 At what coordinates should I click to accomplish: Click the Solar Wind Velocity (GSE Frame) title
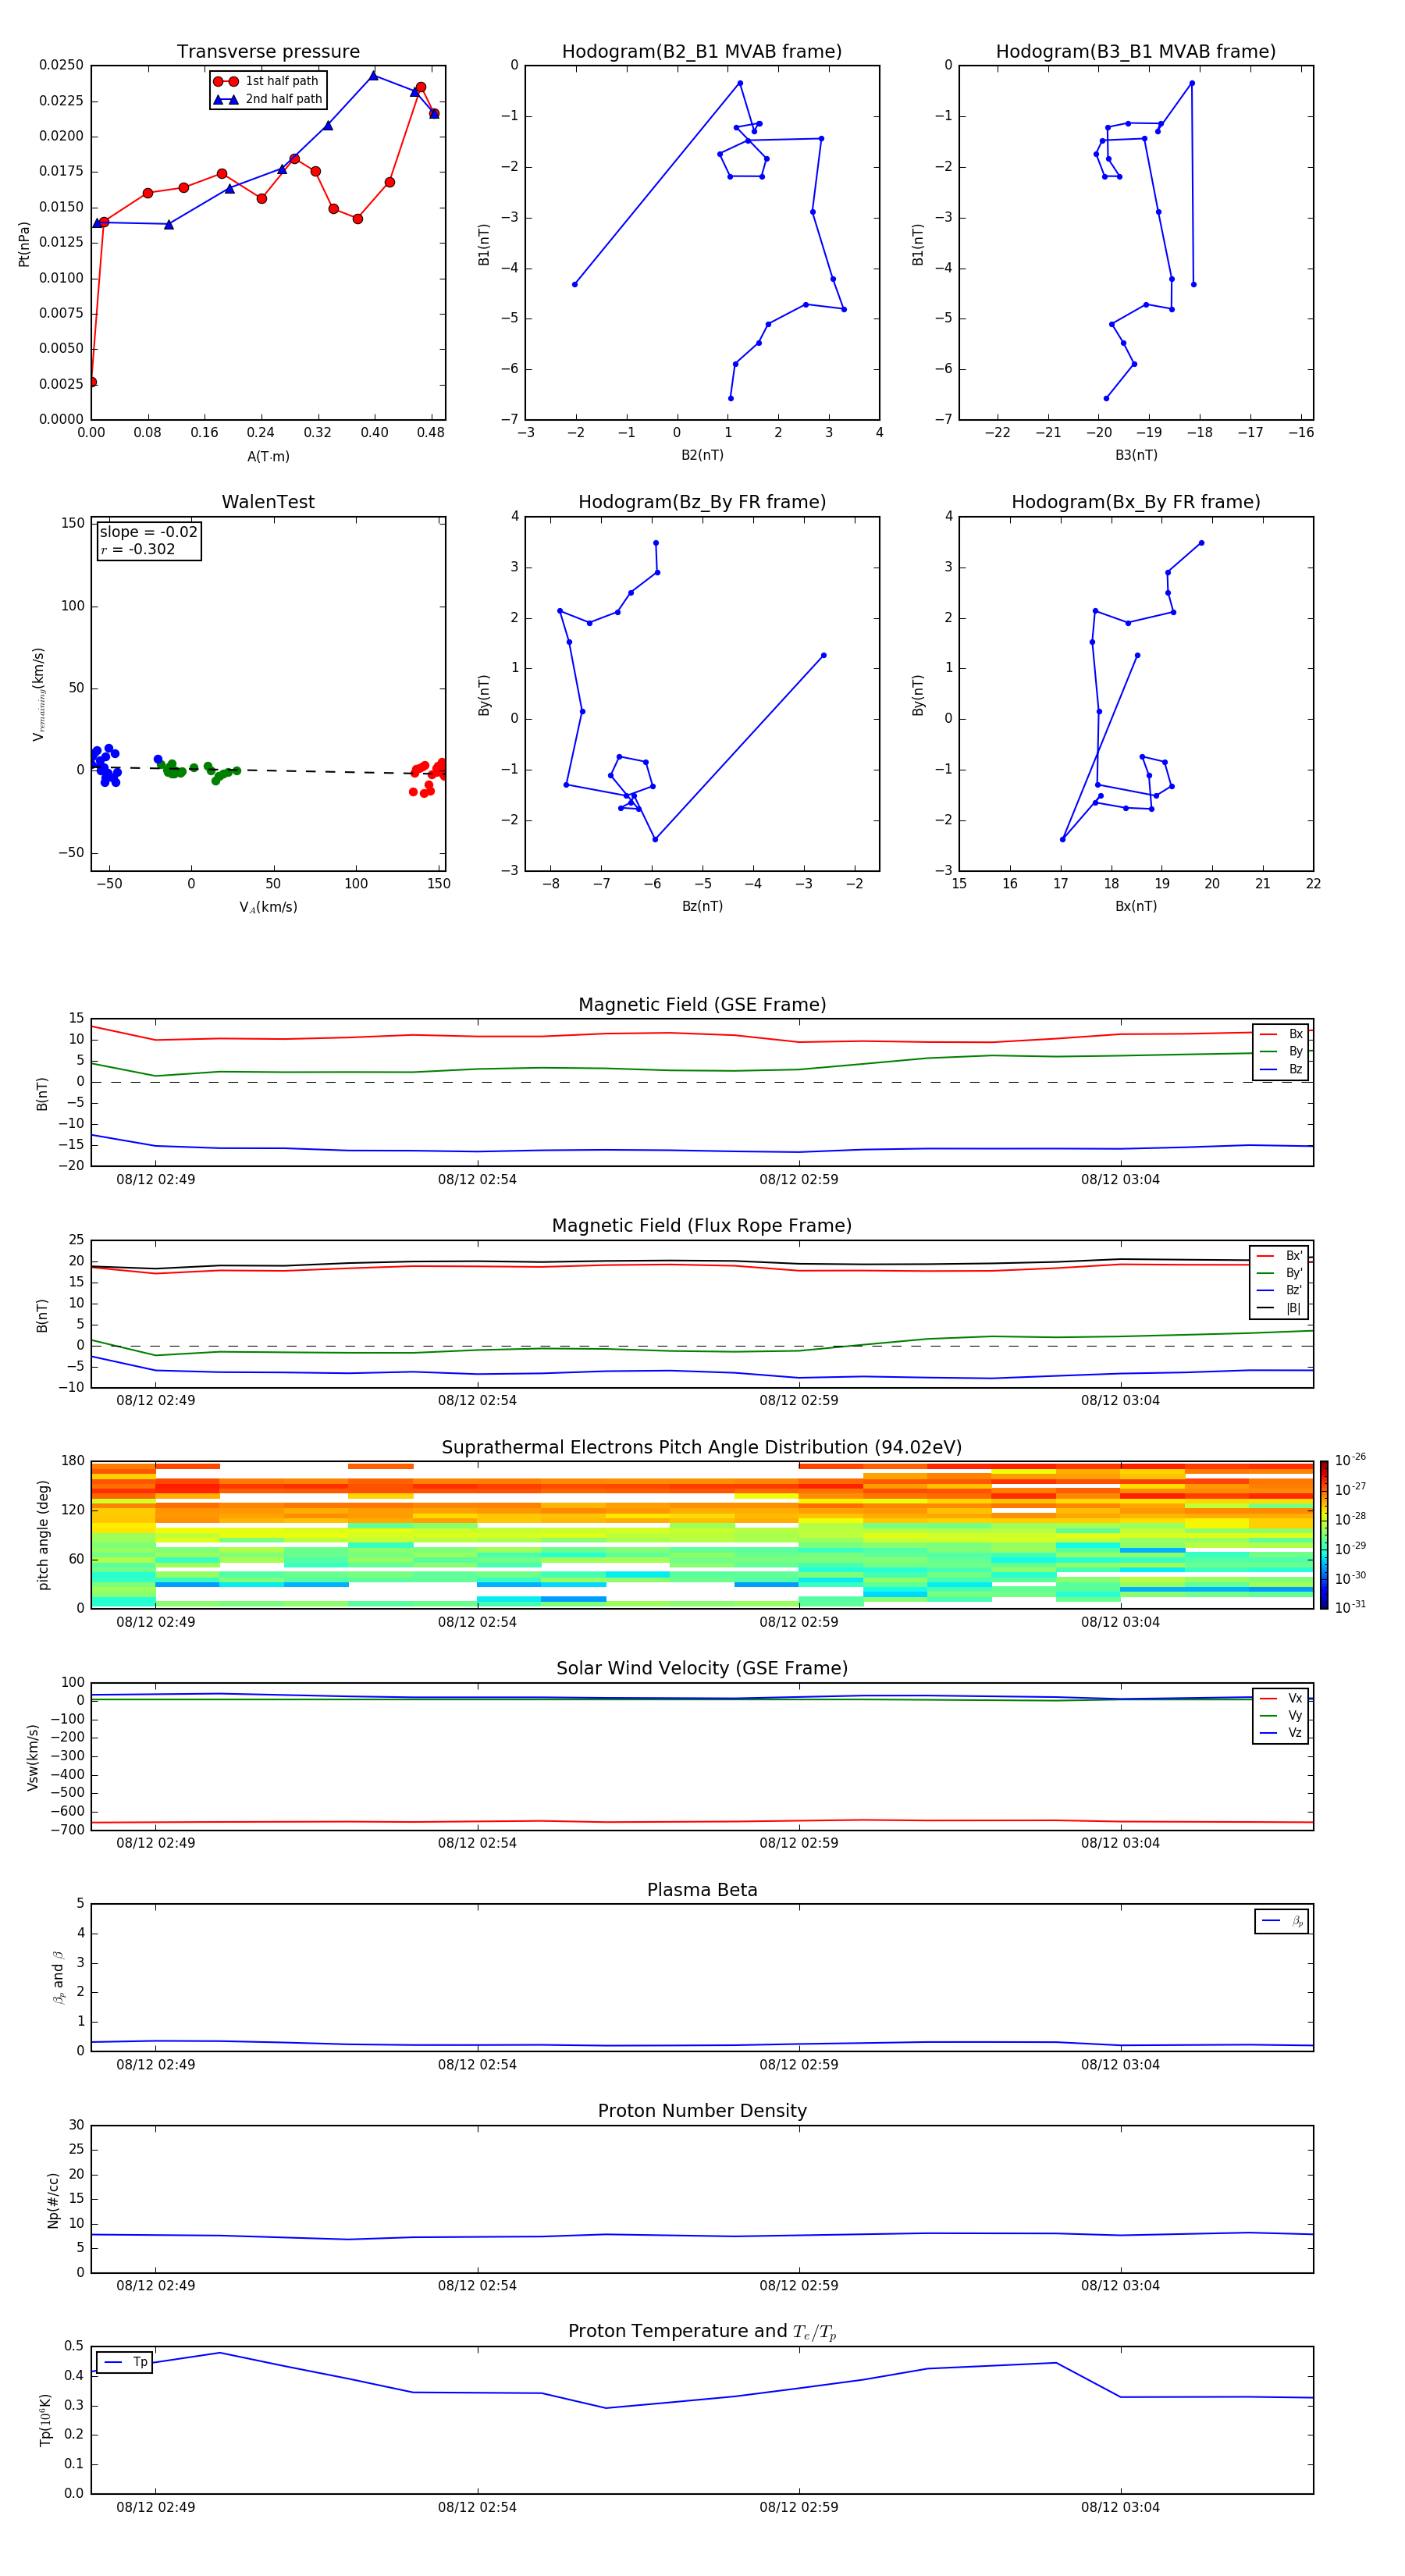point(702,1669)
